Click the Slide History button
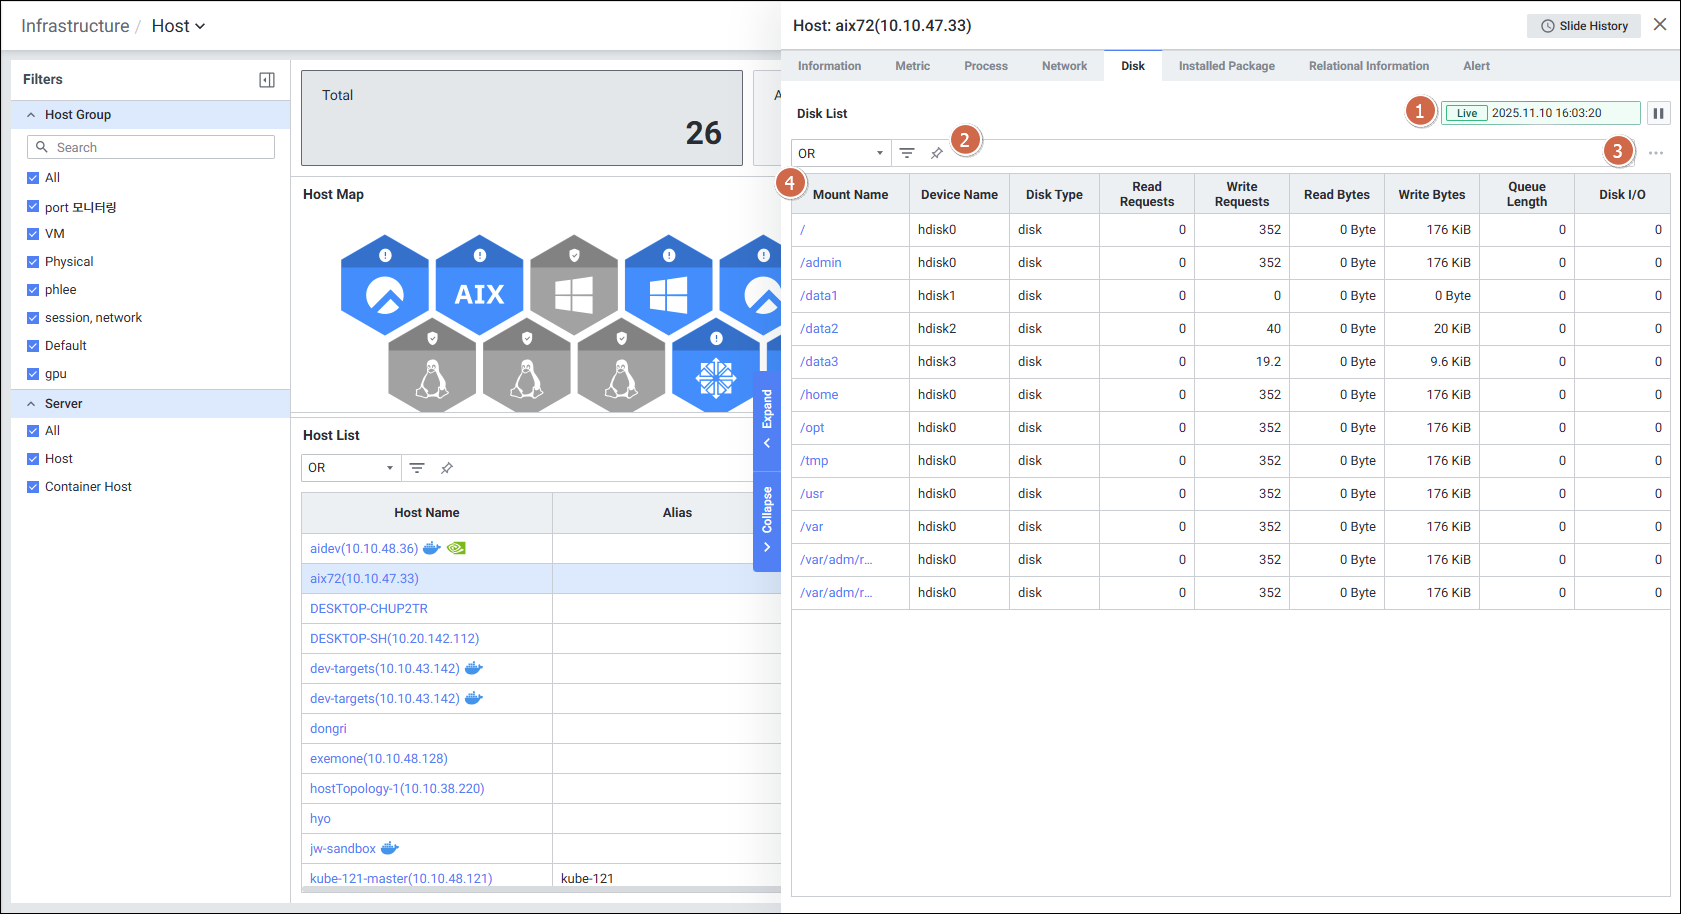The image size is (1681, 914). coord(1583,26)
